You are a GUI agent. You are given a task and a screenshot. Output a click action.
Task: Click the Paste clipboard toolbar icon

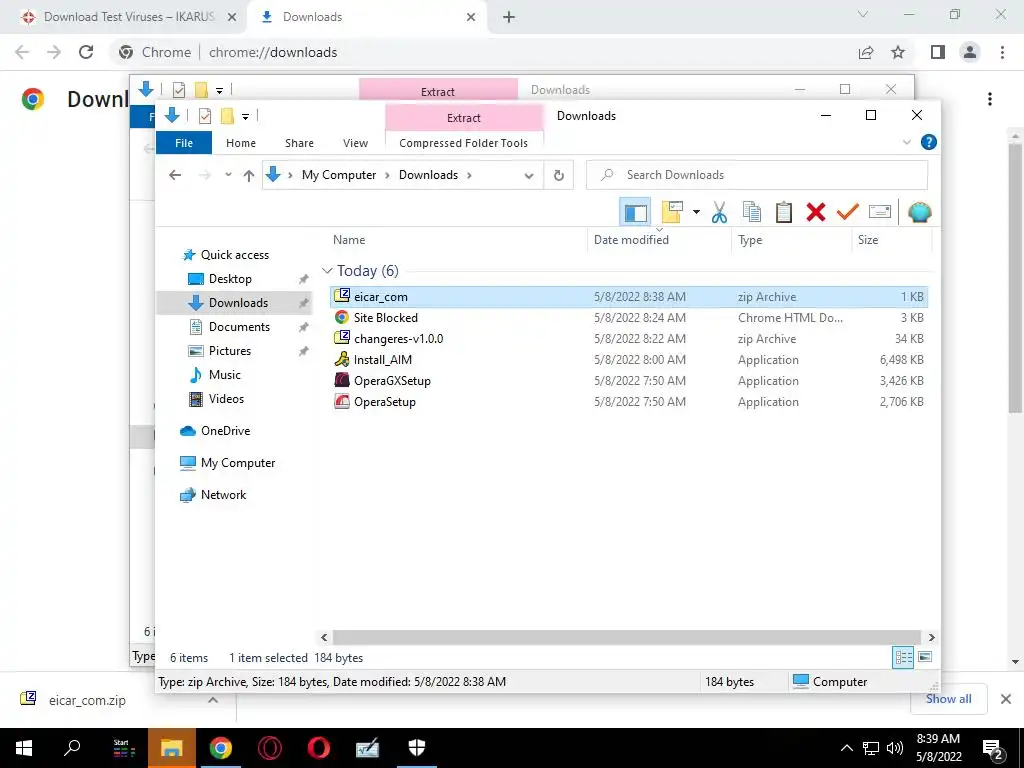(x=784, y=212)
